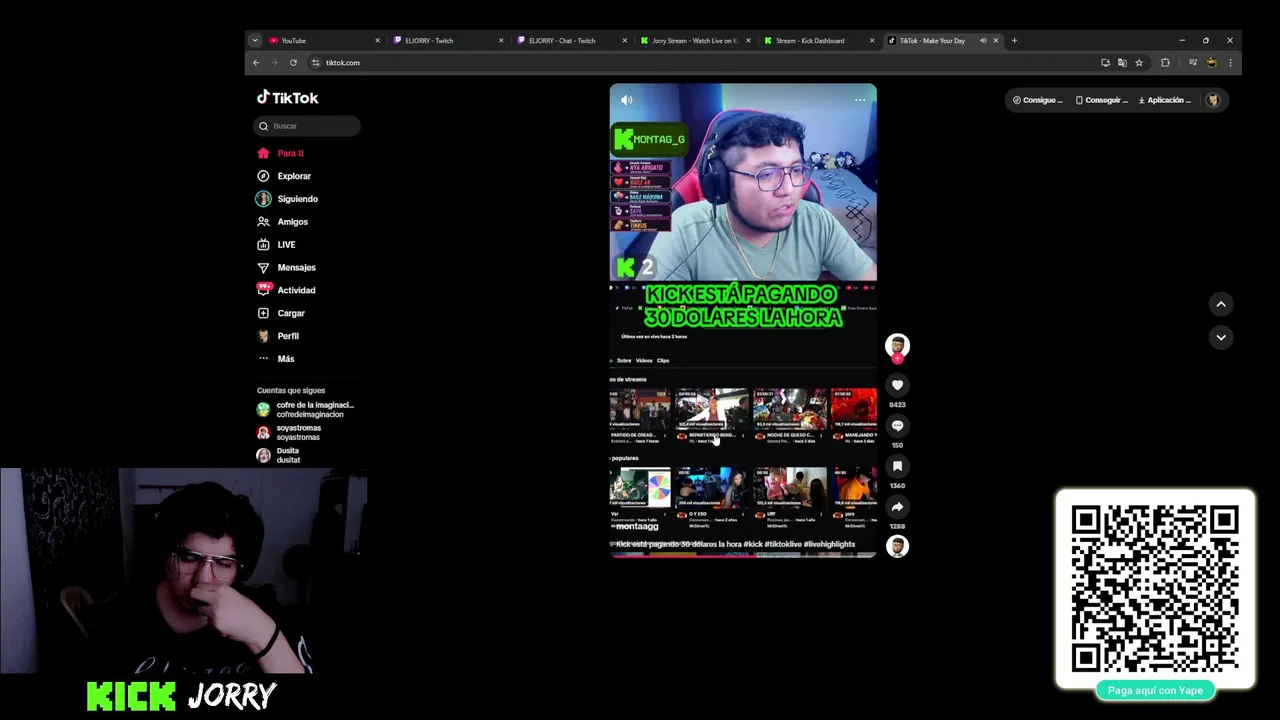Screen dimensions: 1280x720
Task: Open the Explorar section
Action: [284, 176]
